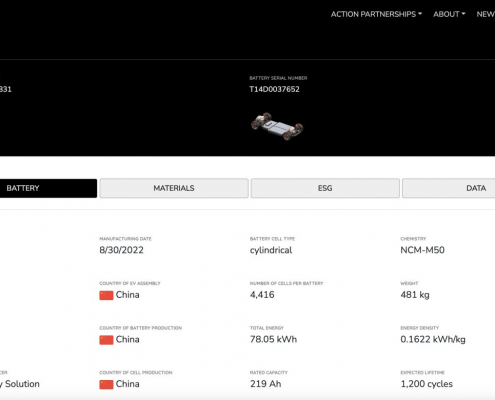This screenshot has height=400, width=495.
Task: Expand the Action Partnerships dropdown menu
Action: (376, 14)
